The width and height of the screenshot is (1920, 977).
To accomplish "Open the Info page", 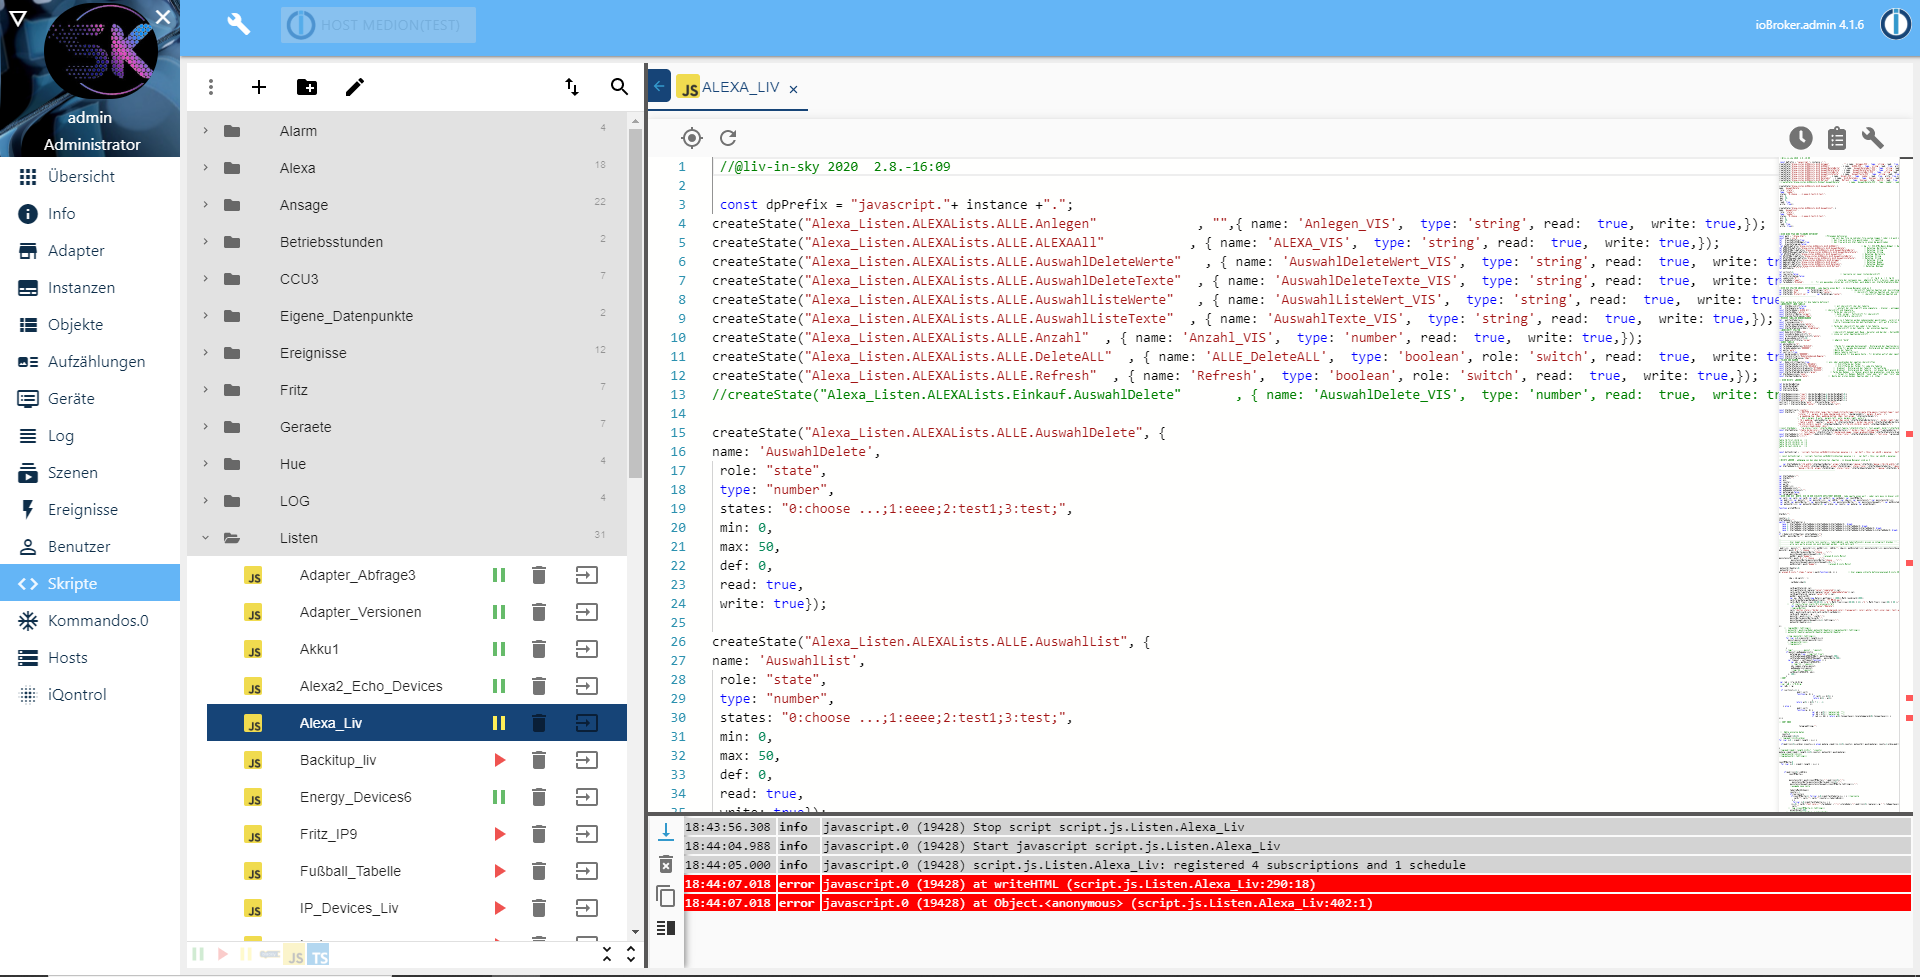I will (90, 213).
